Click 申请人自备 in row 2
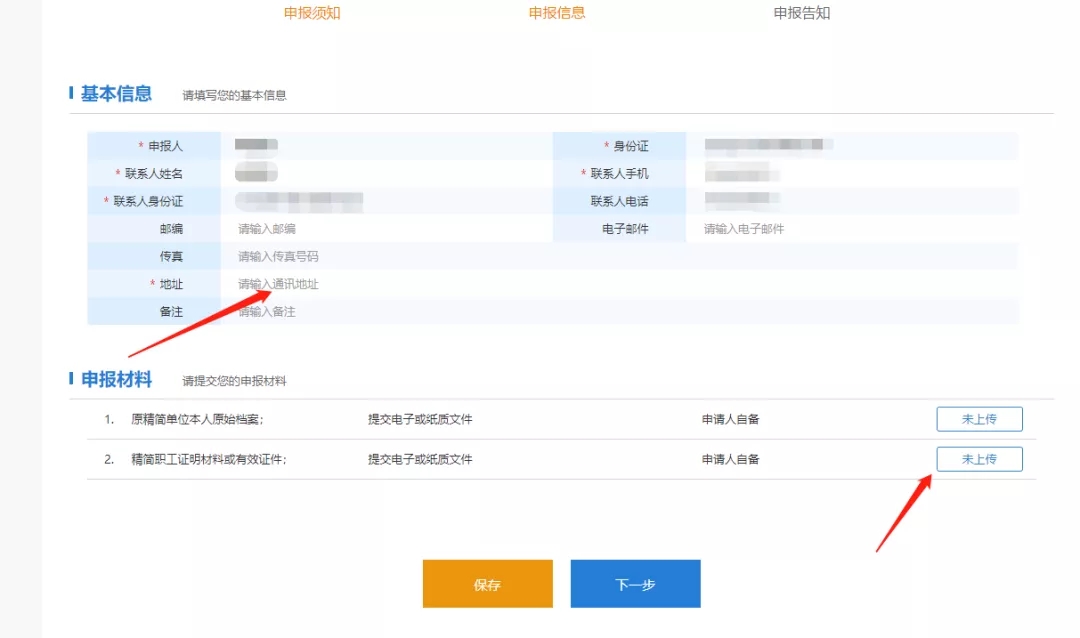 [730, 459]
